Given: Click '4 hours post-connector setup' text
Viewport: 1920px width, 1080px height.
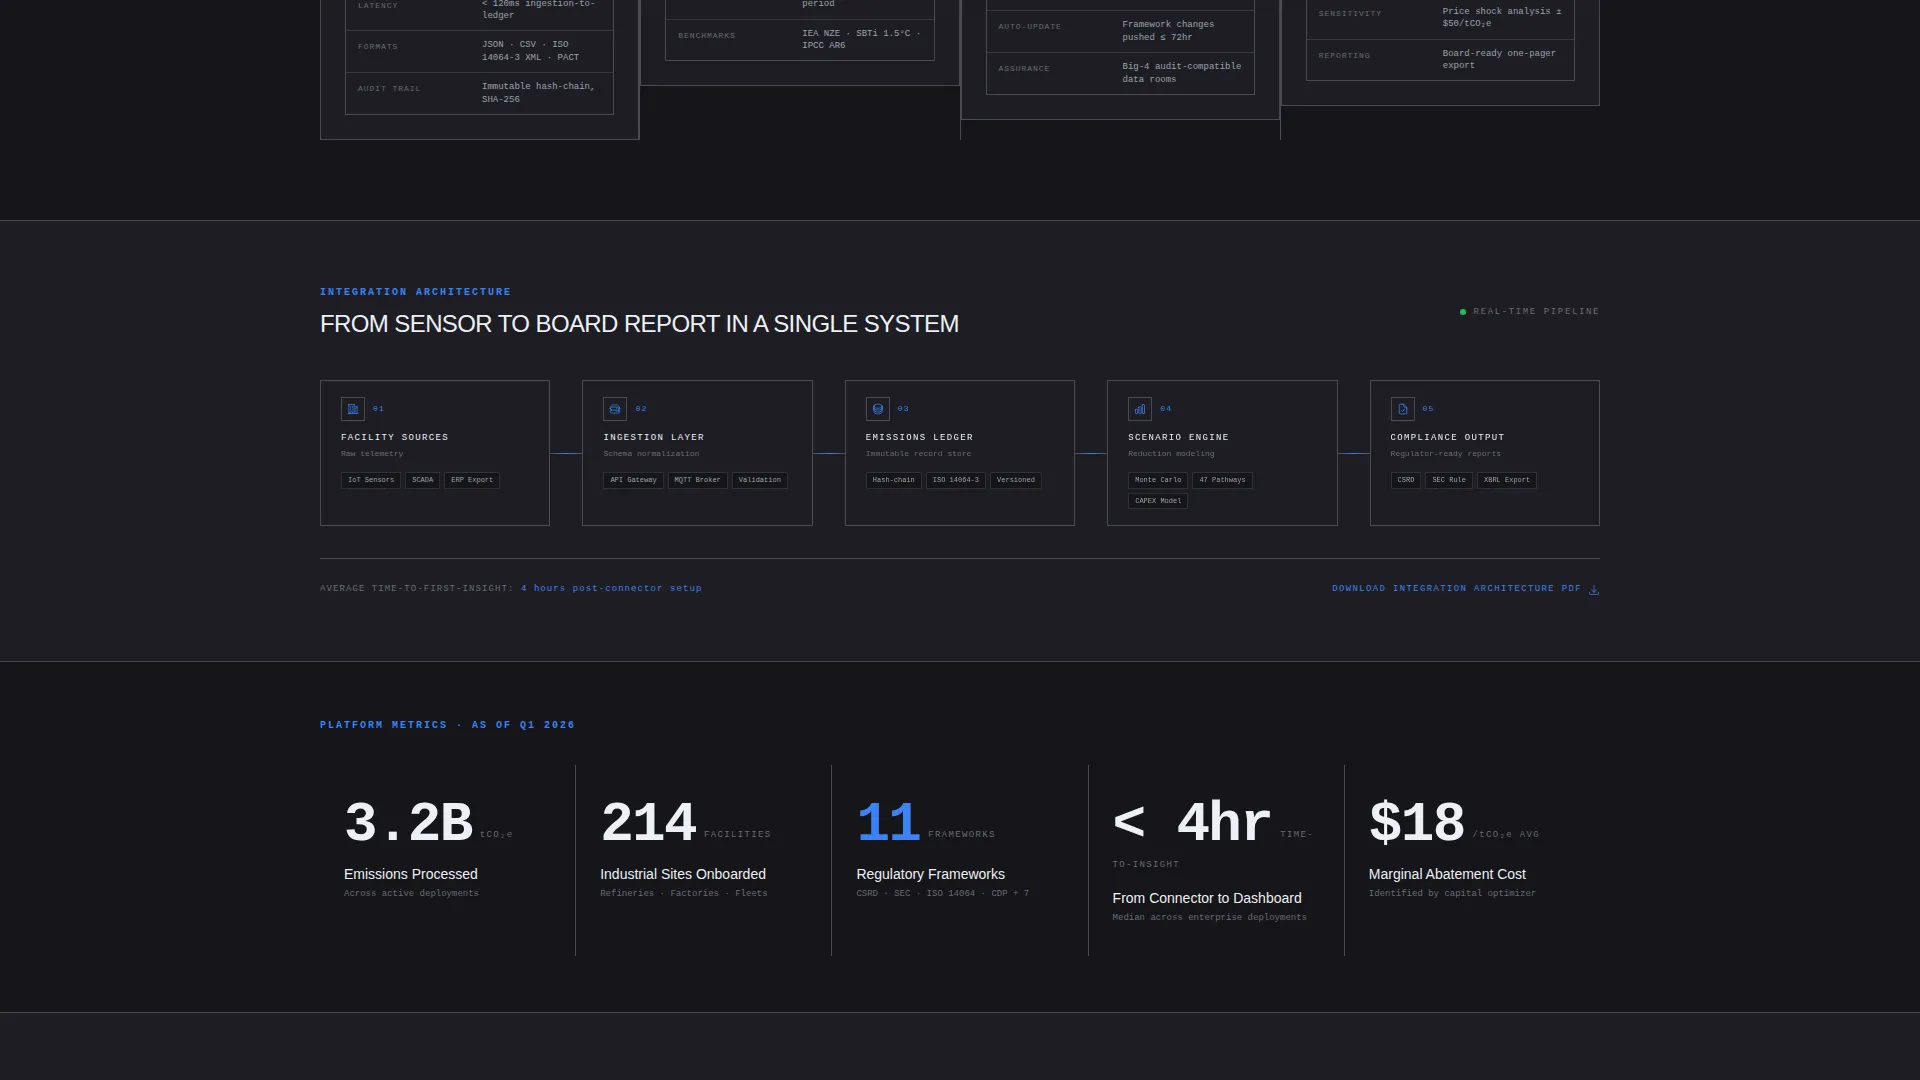Looking at the screenshot, I should (611, 588).
